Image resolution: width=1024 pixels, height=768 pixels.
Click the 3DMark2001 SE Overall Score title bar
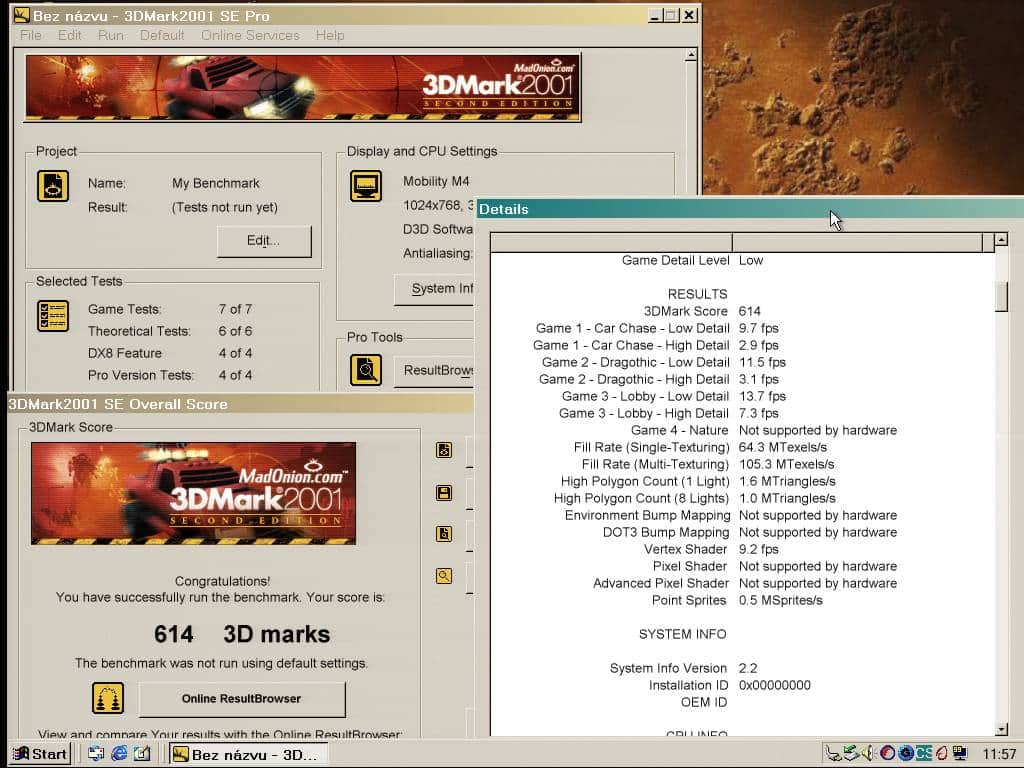(240, 404)
